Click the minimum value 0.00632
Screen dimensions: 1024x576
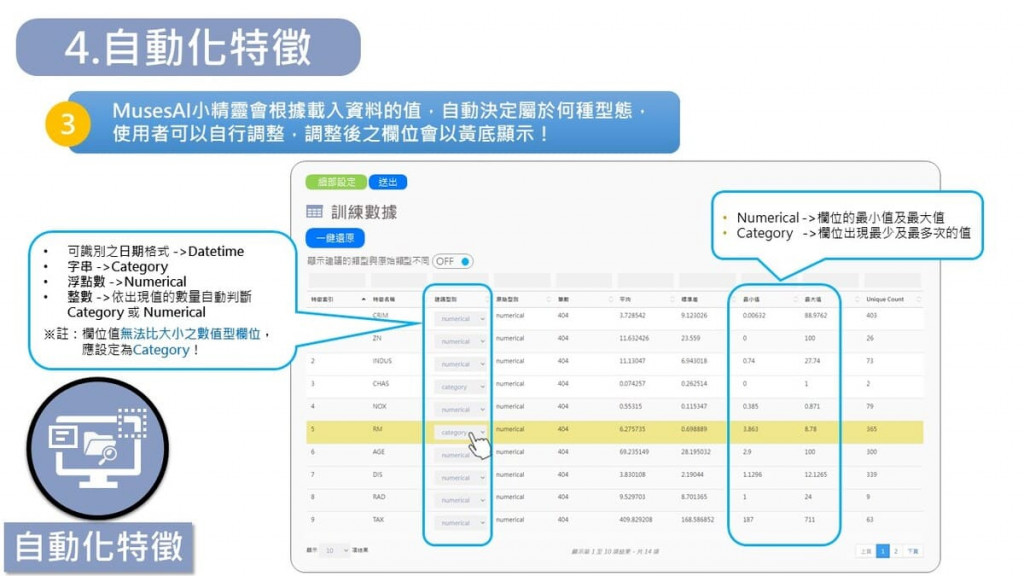click(x=754, y=315)
